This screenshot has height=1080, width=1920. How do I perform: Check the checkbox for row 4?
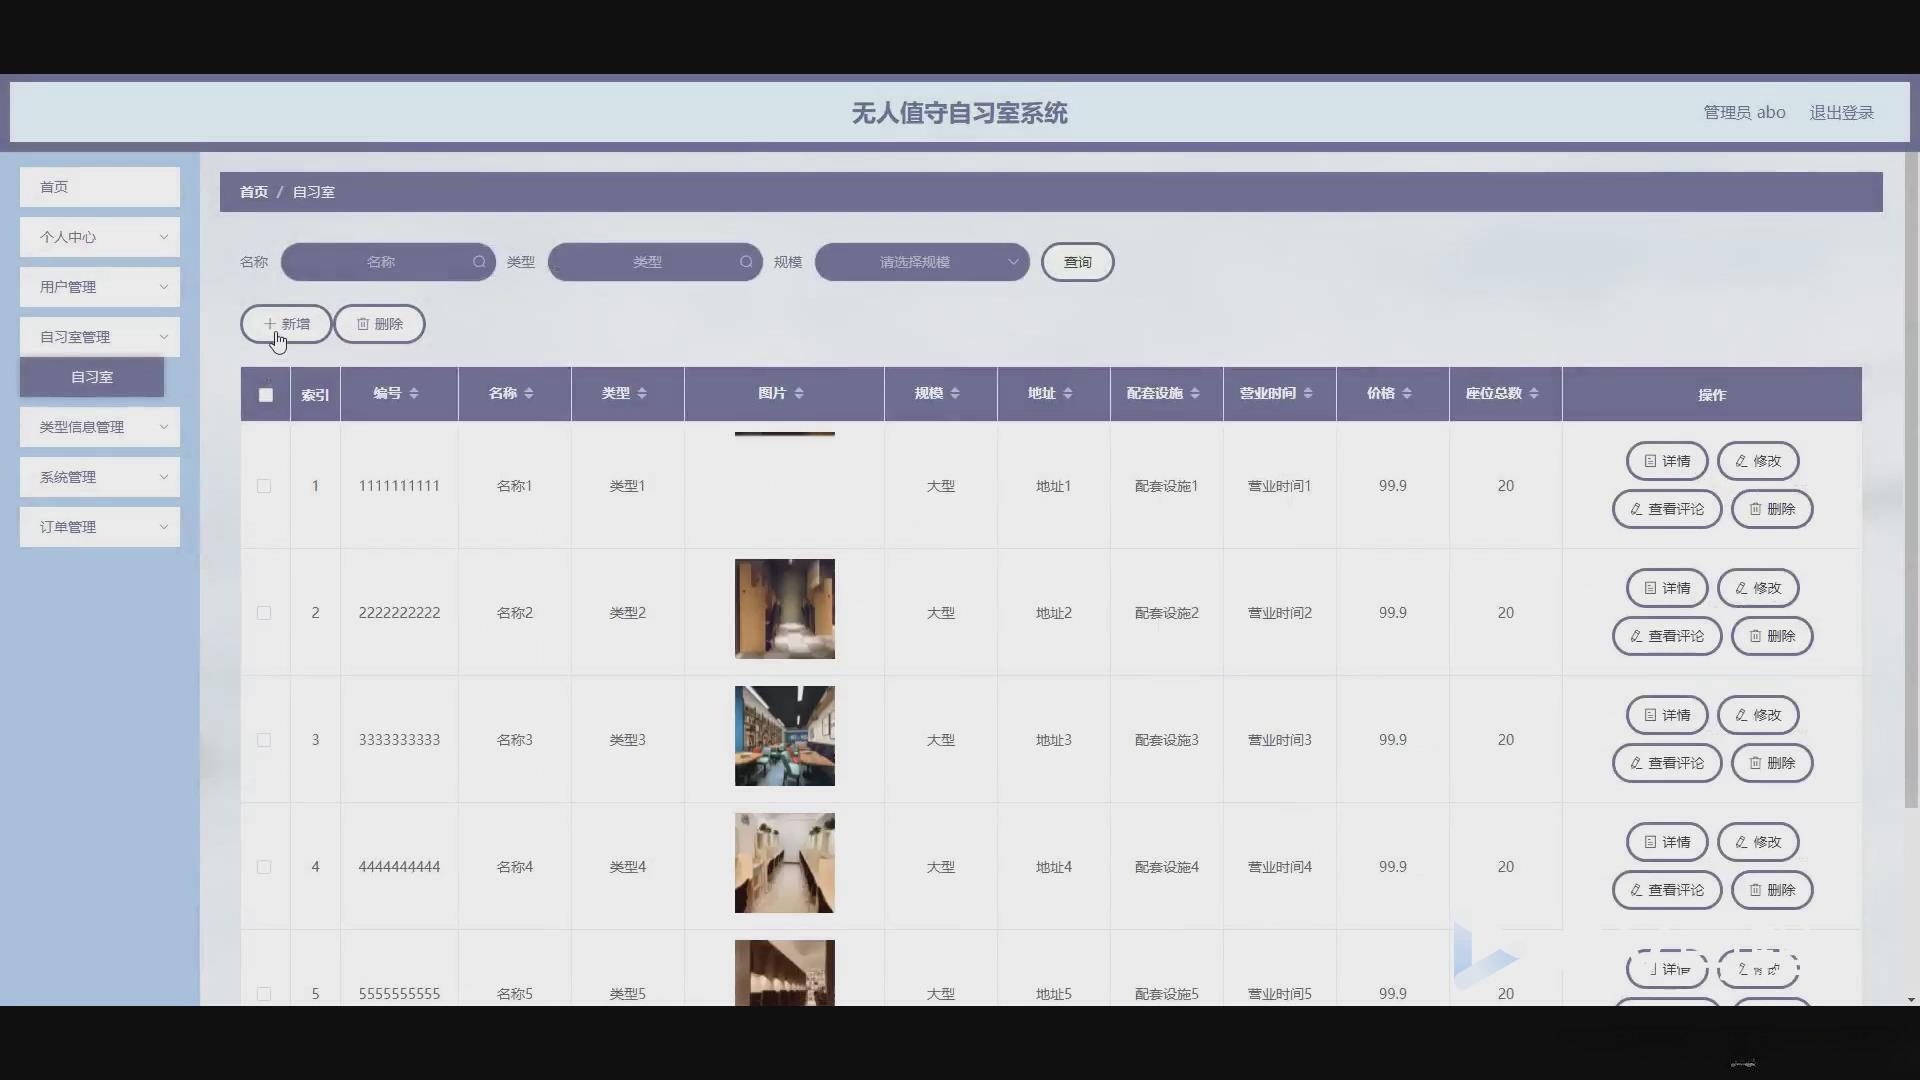(x=264, y=867)
